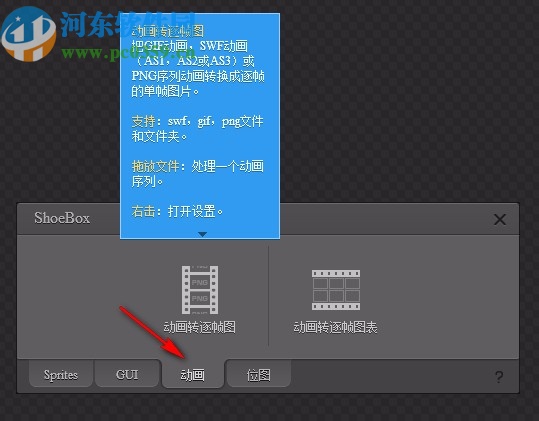
Task: Click the 动画转逐帧图表 label text
Action: tap(336, 327)
